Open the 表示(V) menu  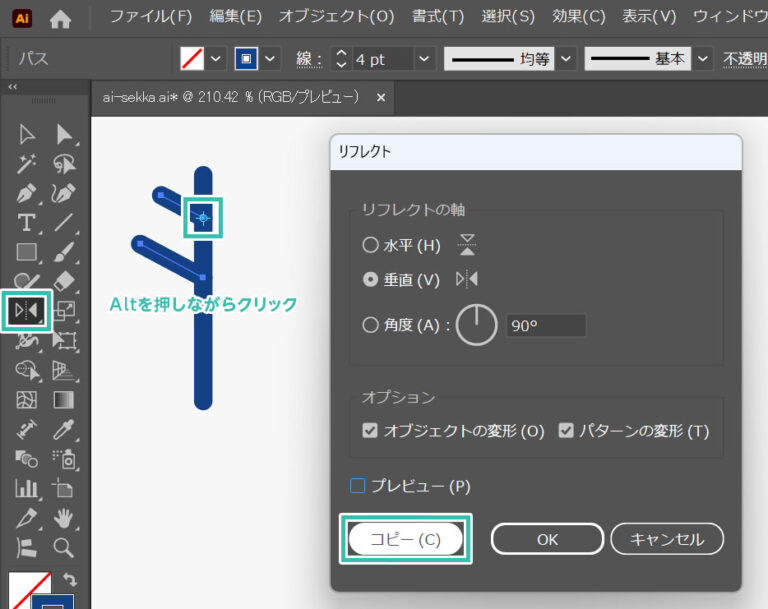pos(649,17)
